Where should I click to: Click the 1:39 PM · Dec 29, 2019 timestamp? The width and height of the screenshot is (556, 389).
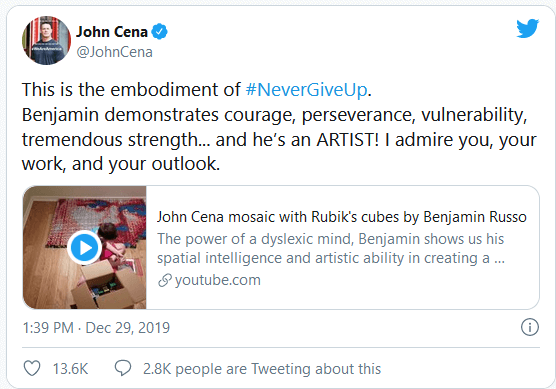tap(96, 328)
